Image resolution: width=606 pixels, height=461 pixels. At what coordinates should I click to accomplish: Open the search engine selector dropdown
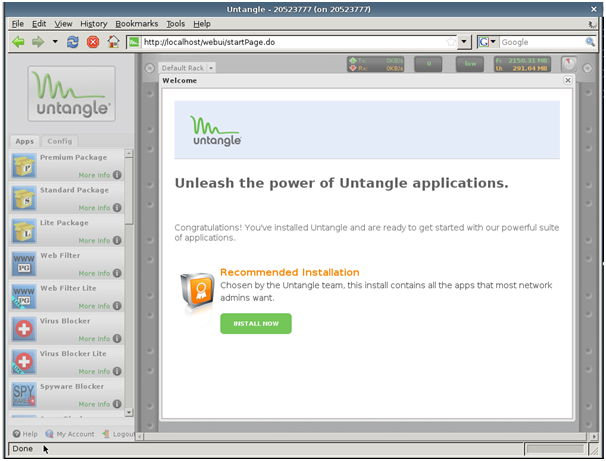489,42
